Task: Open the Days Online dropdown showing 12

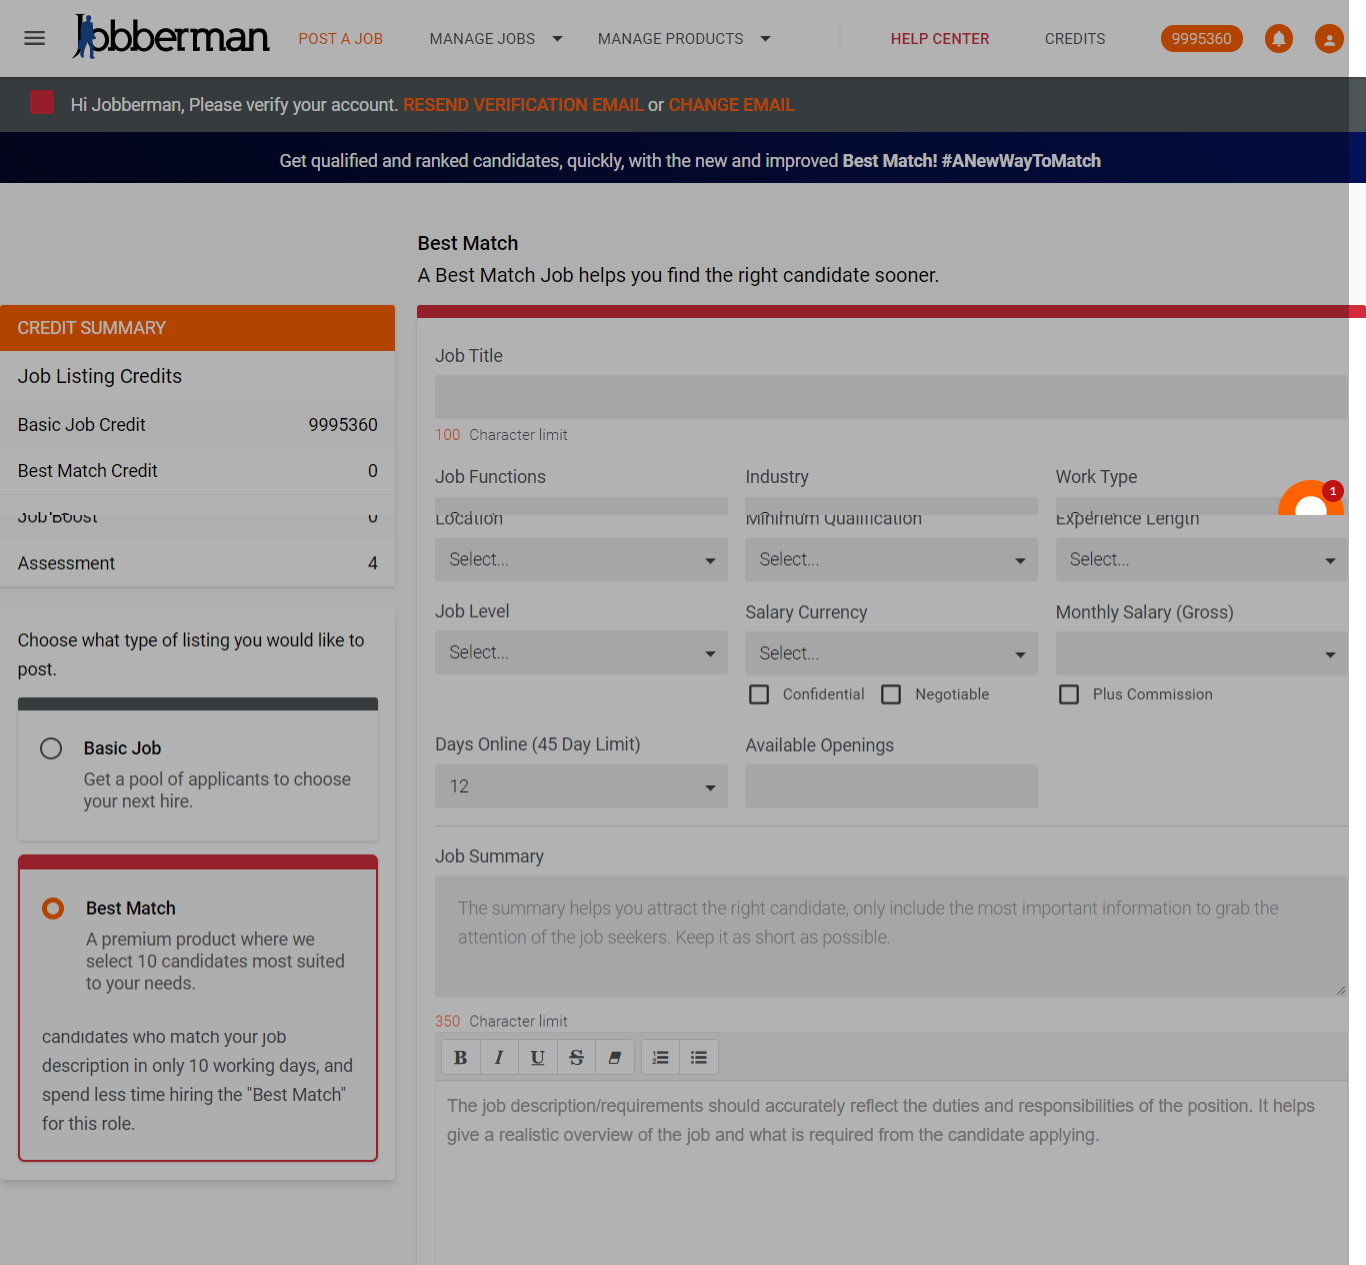Action: tap(581, 787)
